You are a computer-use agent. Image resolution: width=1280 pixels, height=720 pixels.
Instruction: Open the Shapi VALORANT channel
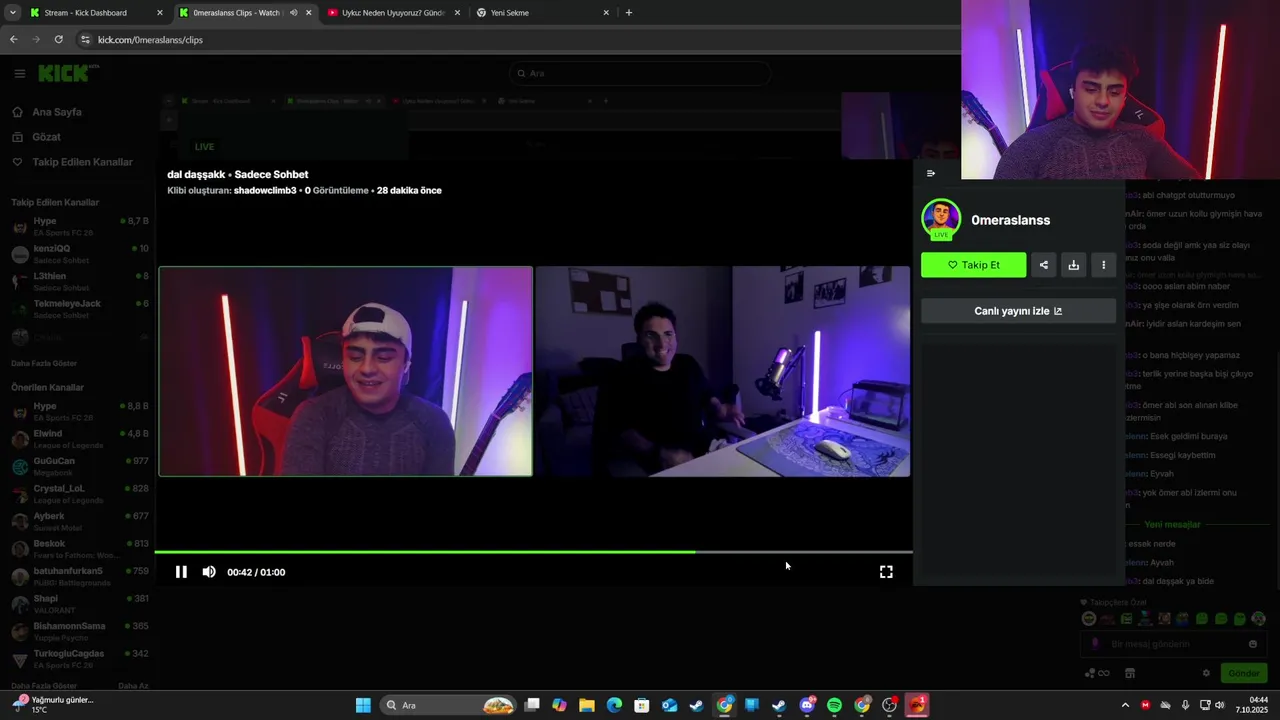(80, 603)
